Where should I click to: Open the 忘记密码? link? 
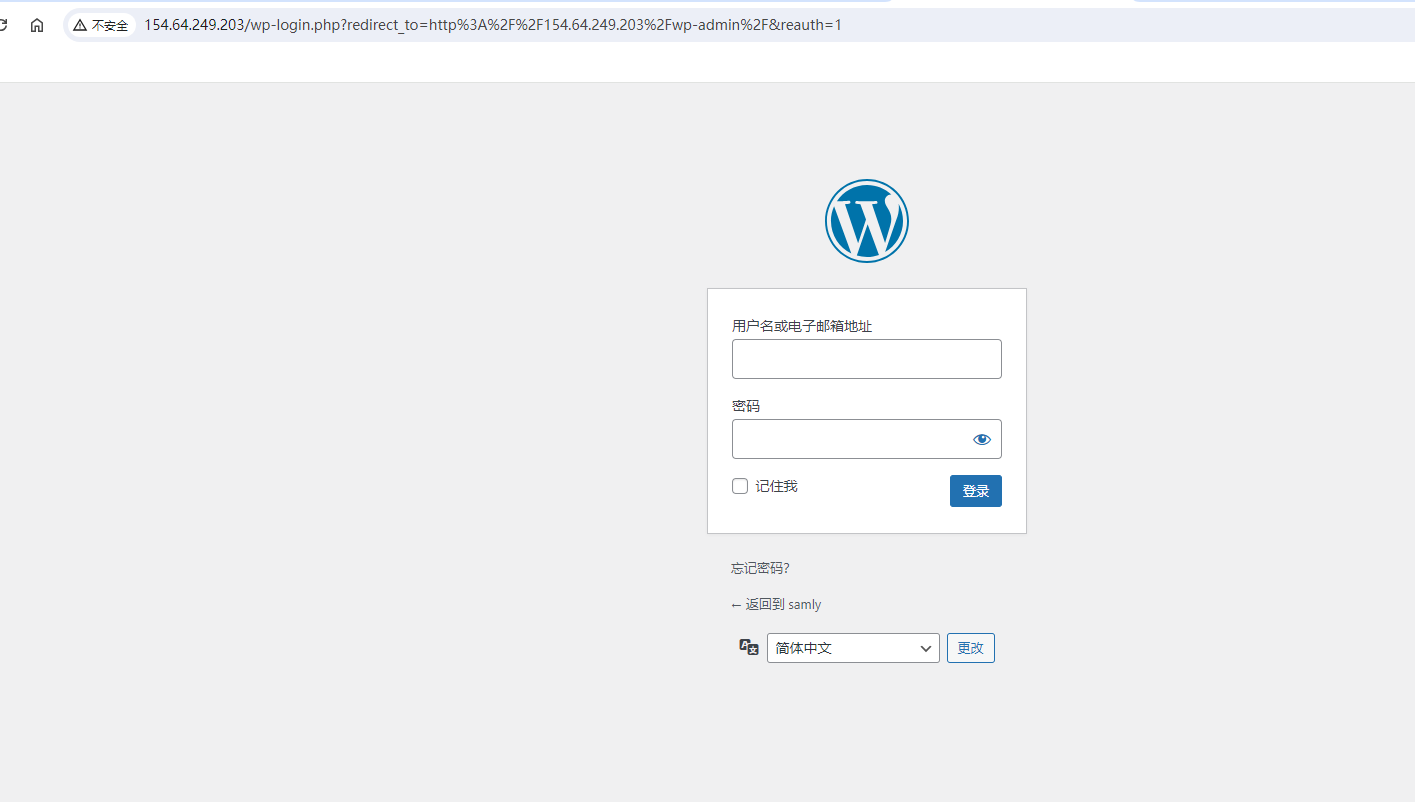tap(760, 568)
